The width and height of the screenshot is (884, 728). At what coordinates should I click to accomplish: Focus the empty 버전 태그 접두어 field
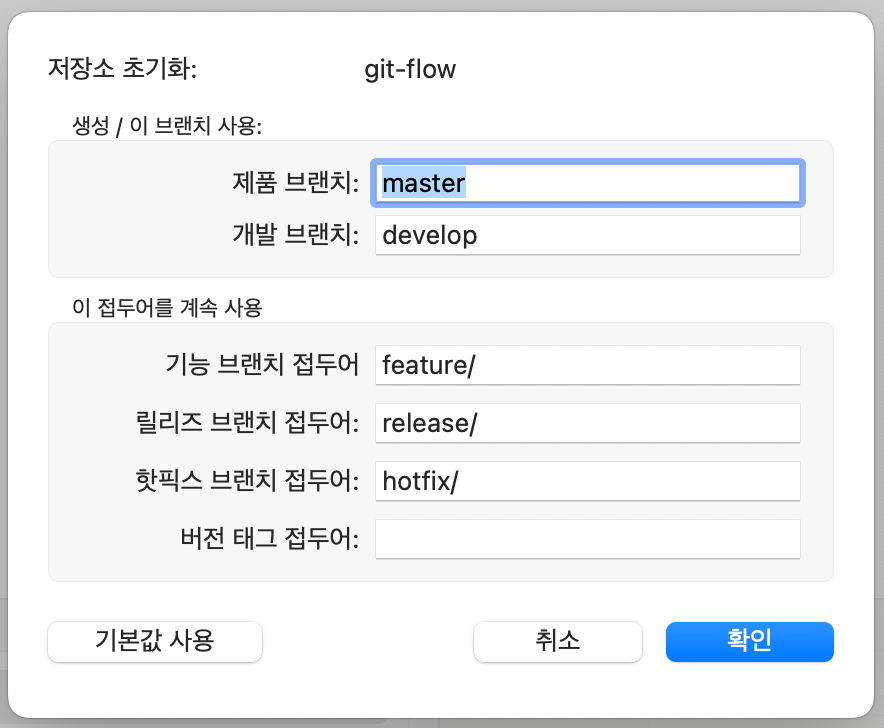[587, 540]
